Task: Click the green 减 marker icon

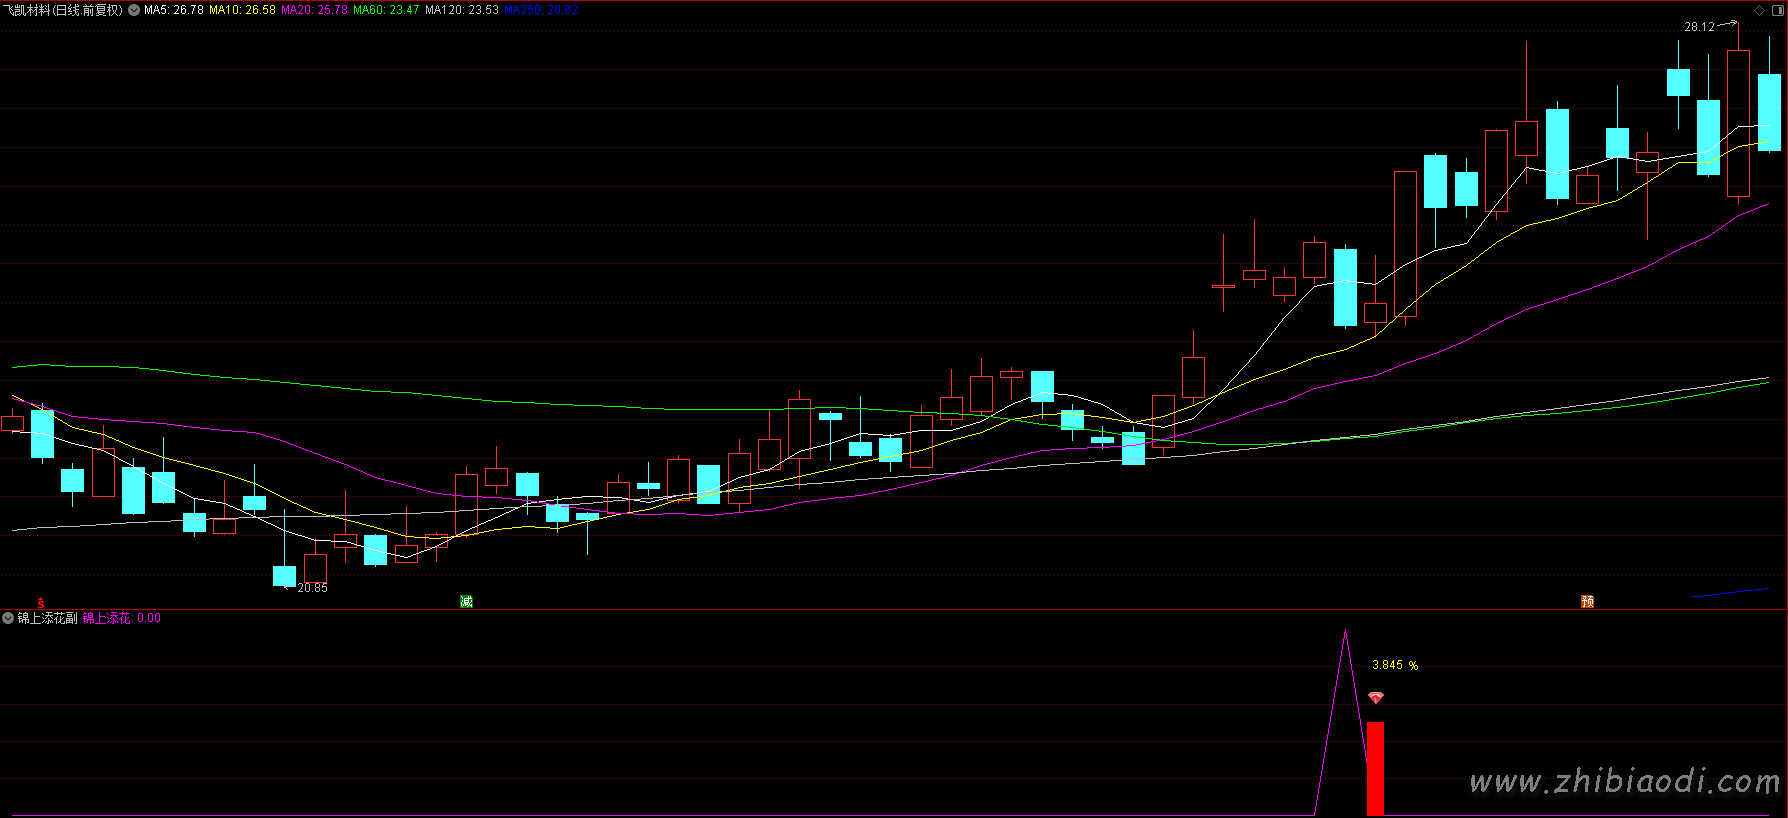Action: (466, 601)
